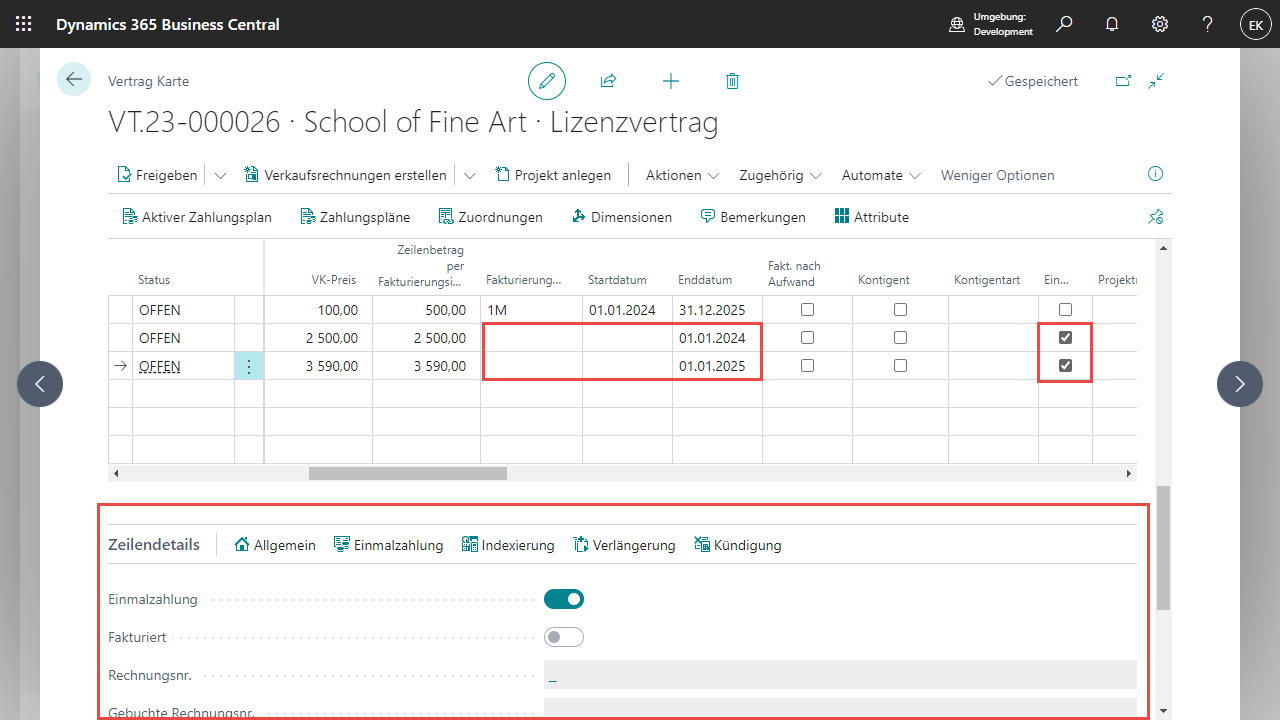Image resolution: width=1280 pixels, height=720 pixels.
Task: Open the Kündigung tab
Action: 737,545
